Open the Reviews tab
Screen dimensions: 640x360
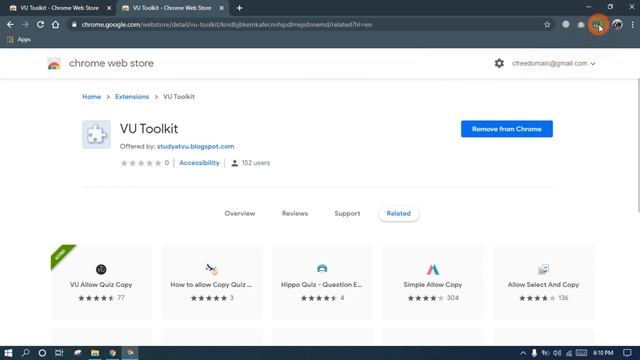(295, 213)
